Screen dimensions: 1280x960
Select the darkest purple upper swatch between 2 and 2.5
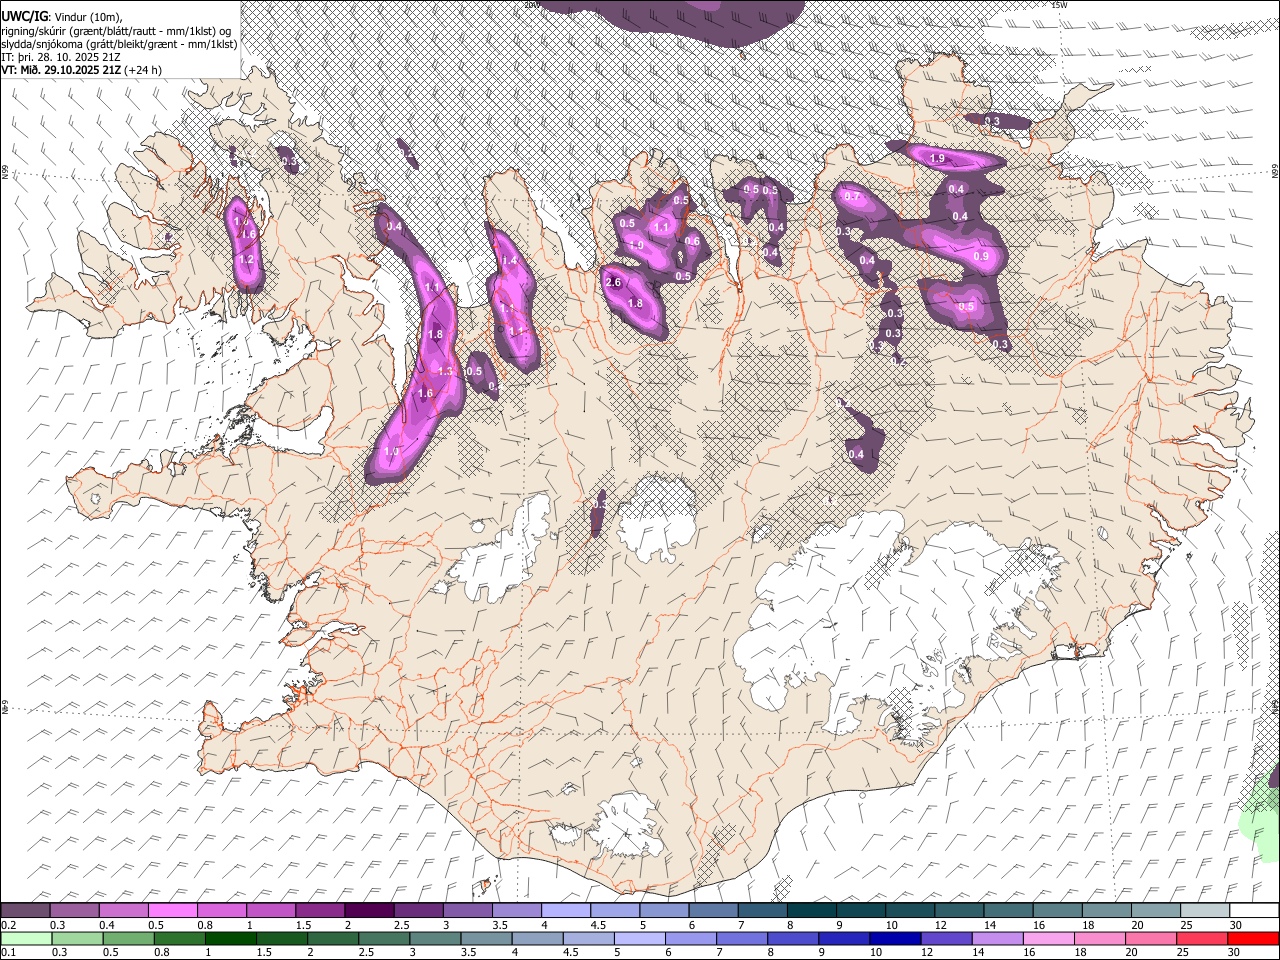click(x=369, y=911)
